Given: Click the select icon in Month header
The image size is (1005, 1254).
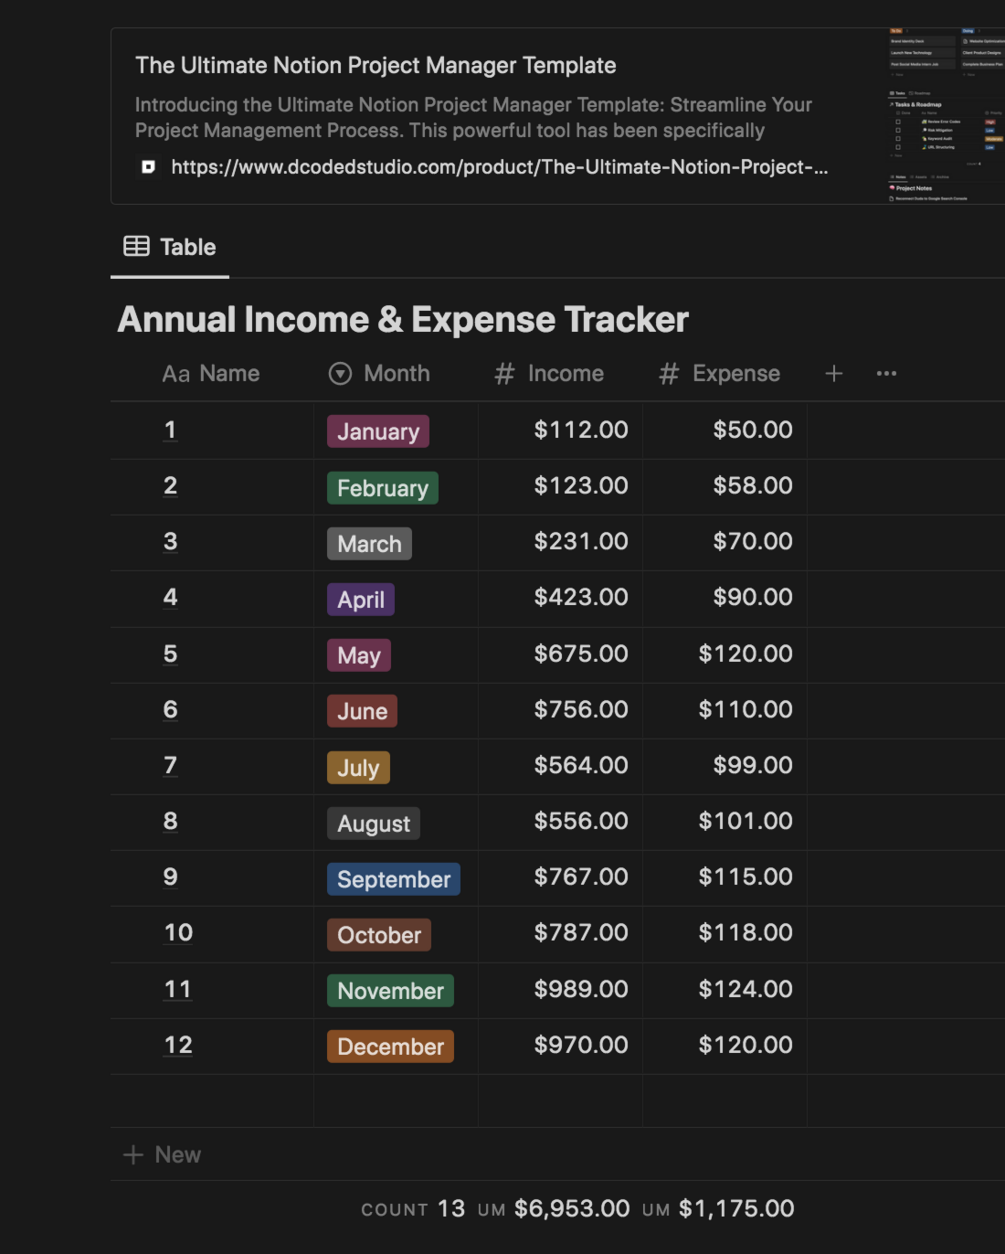Looking at the screenshot, I should pyautogui.click(x=340, y=374).
